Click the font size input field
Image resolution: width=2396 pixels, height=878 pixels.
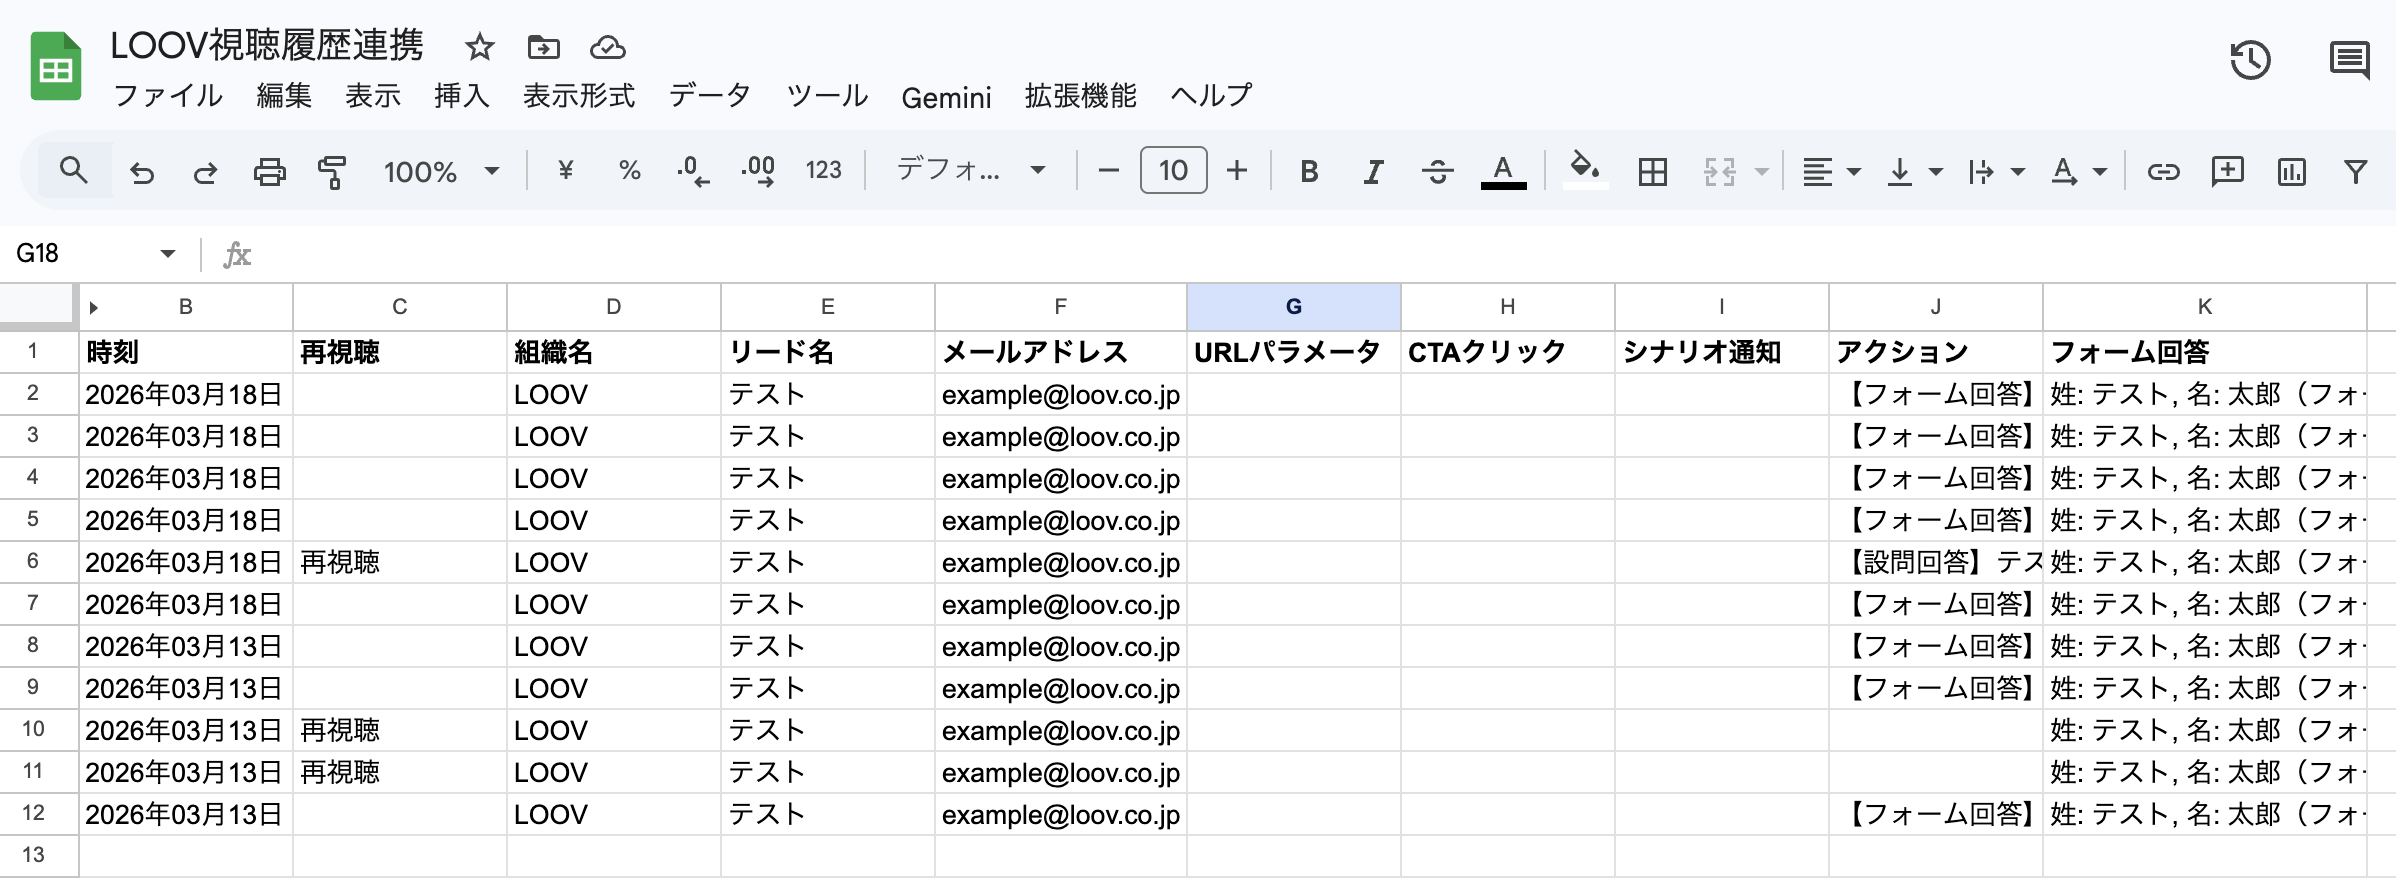tap(1173, 171)
